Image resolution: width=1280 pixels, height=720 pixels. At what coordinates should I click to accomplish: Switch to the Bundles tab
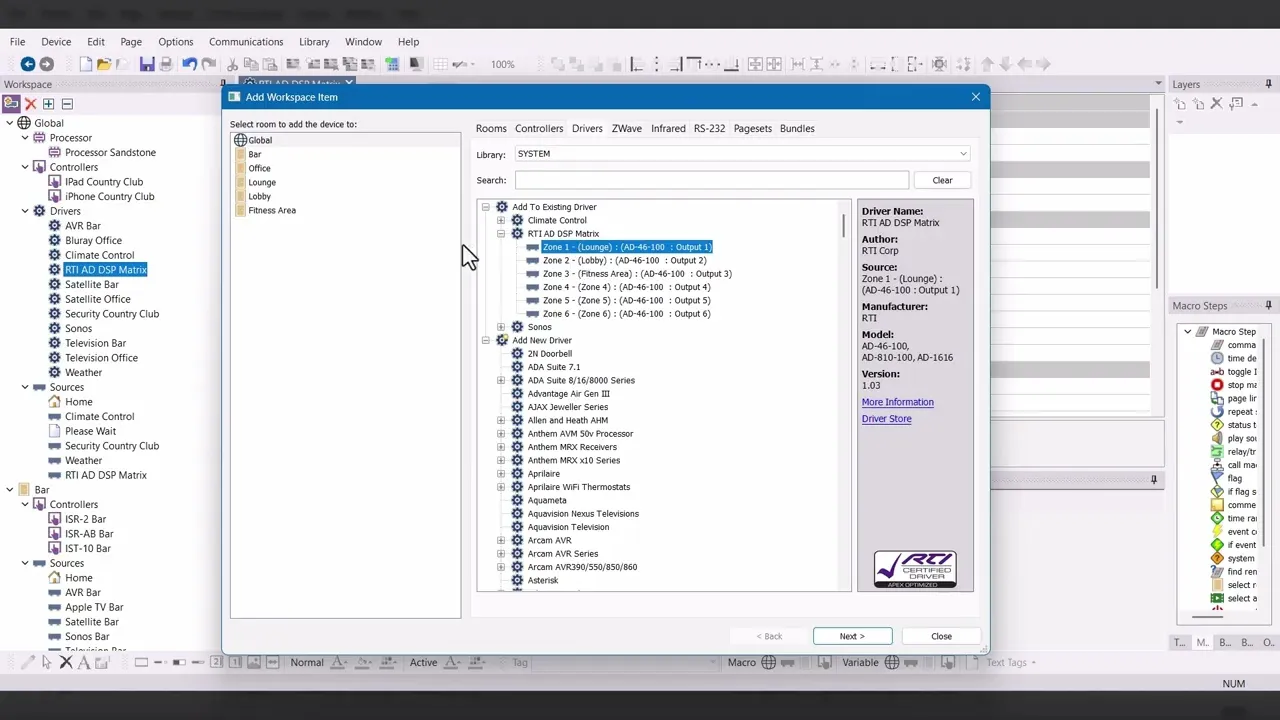click(797, 128)
